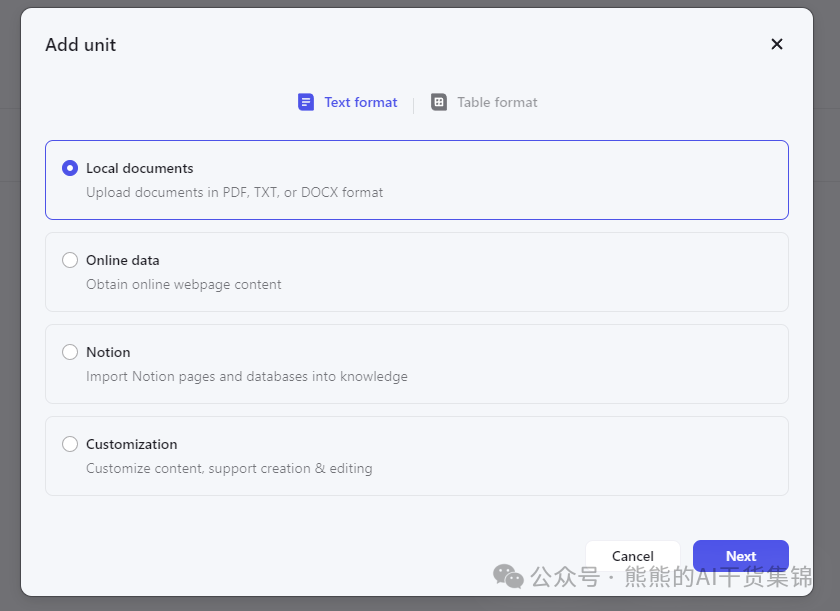Click the Text format document icon

pos(306,102)
